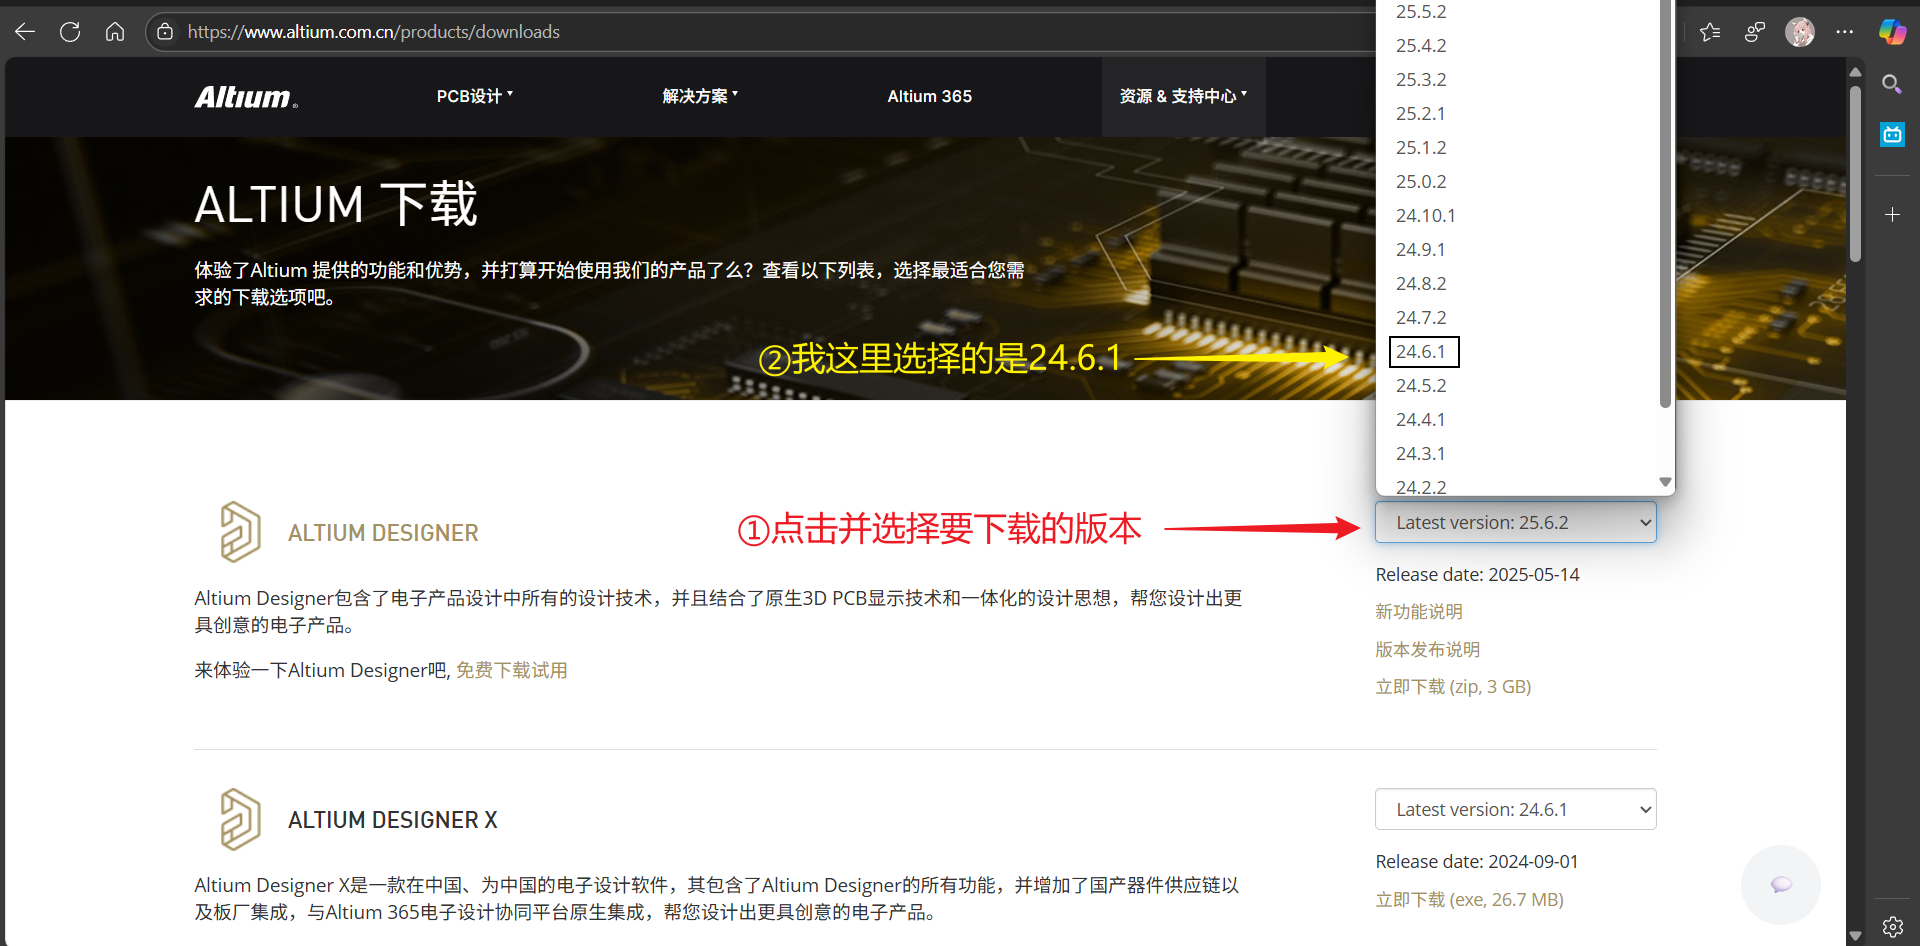Image resolution: width=1920 pixels, height=946 pixels.
Task: Open the blue sidebar app icon
Action: 1892,134
